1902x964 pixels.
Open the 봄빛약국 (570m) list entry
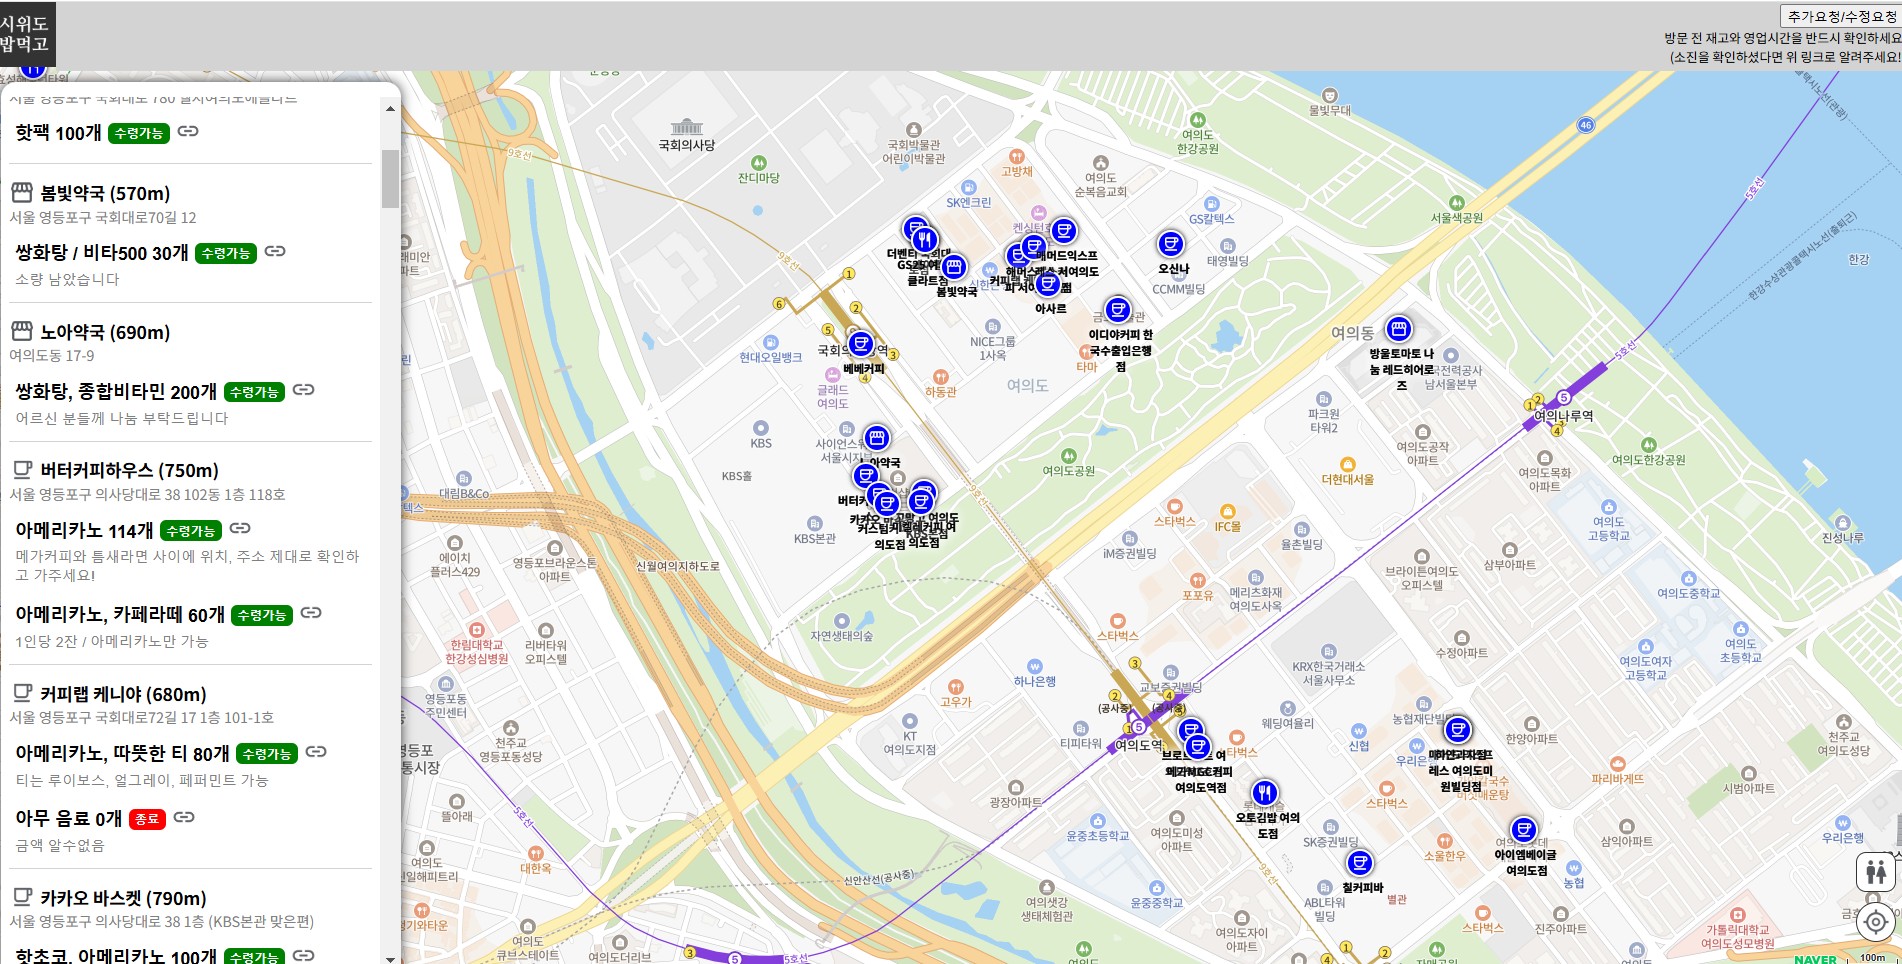105,193
